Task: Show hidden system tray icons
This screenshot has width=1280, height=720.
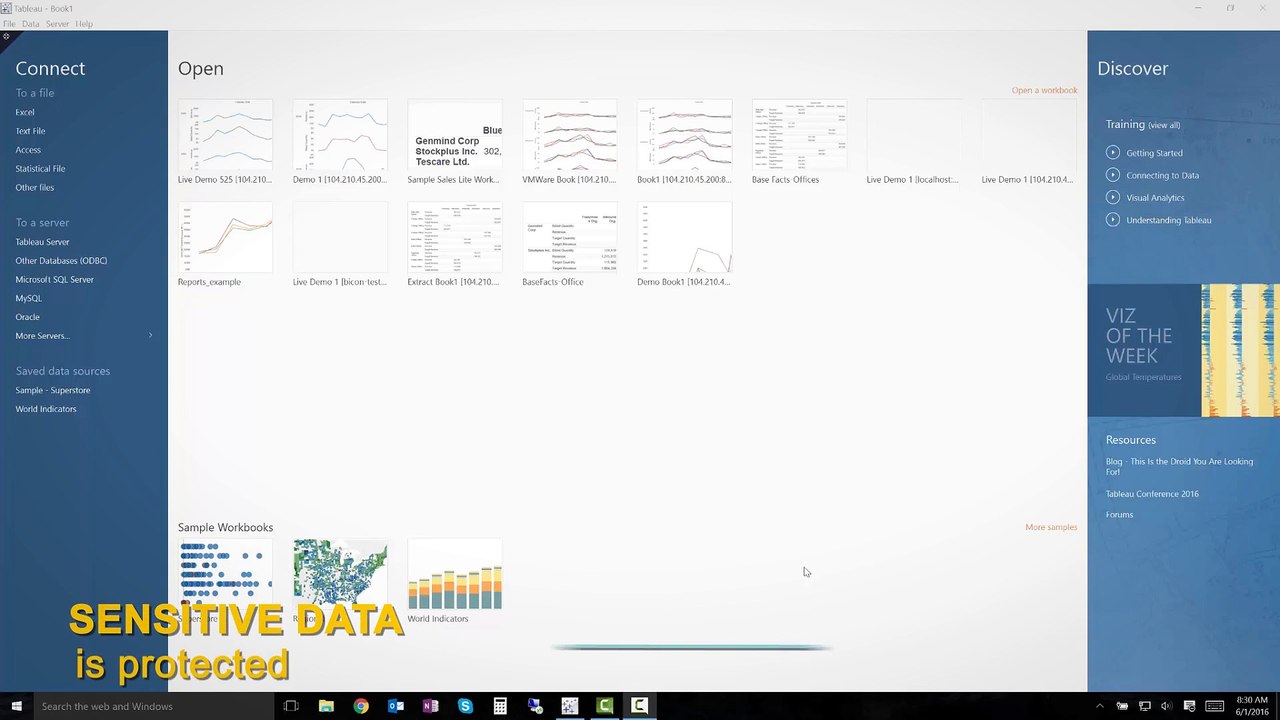Action: [1099, 706]
